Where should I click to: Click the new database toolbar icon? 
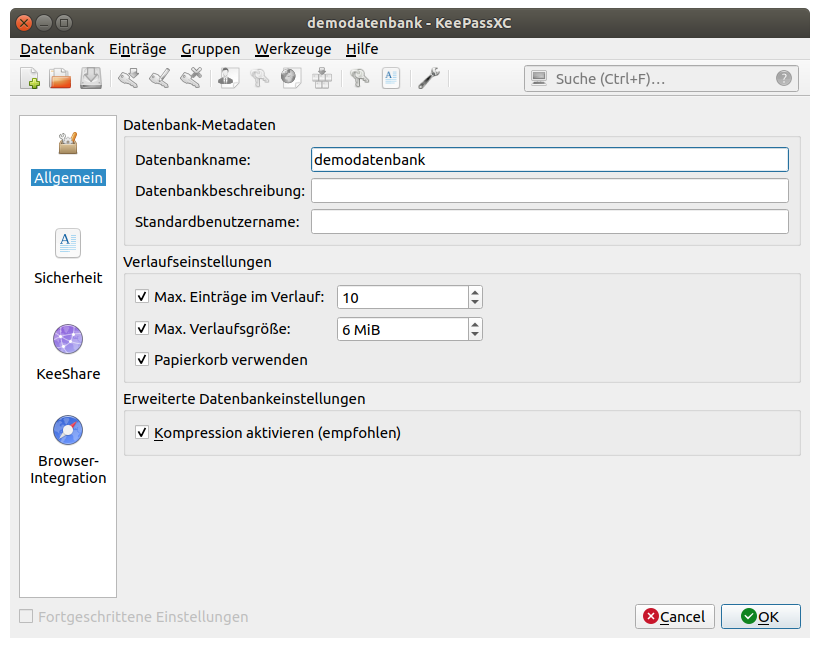[x=30, y=79]
